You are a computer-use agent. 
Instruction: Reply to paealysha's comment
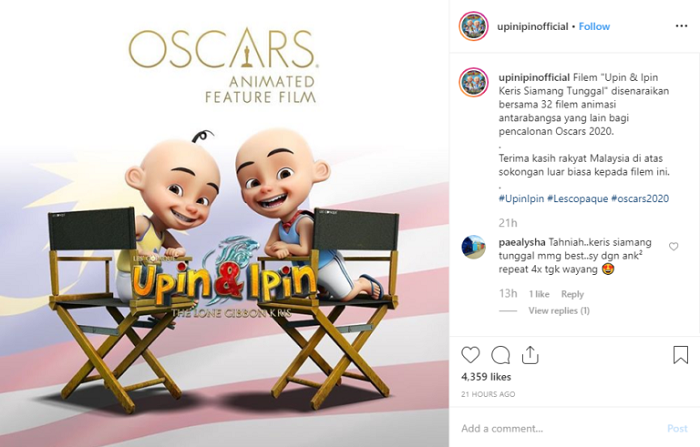click(572, 294)
